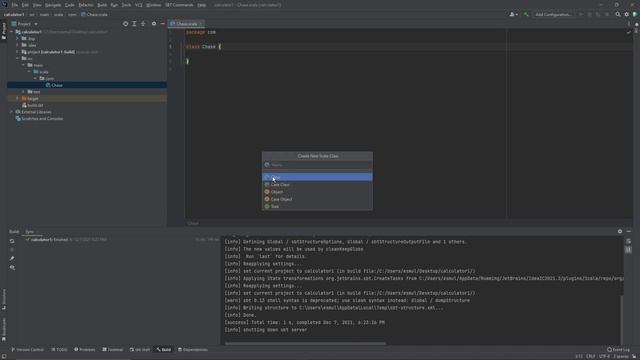Minimize the Build panel with the minus icon
The width and height of the screenshot is (640, 360).
(629, 231)
